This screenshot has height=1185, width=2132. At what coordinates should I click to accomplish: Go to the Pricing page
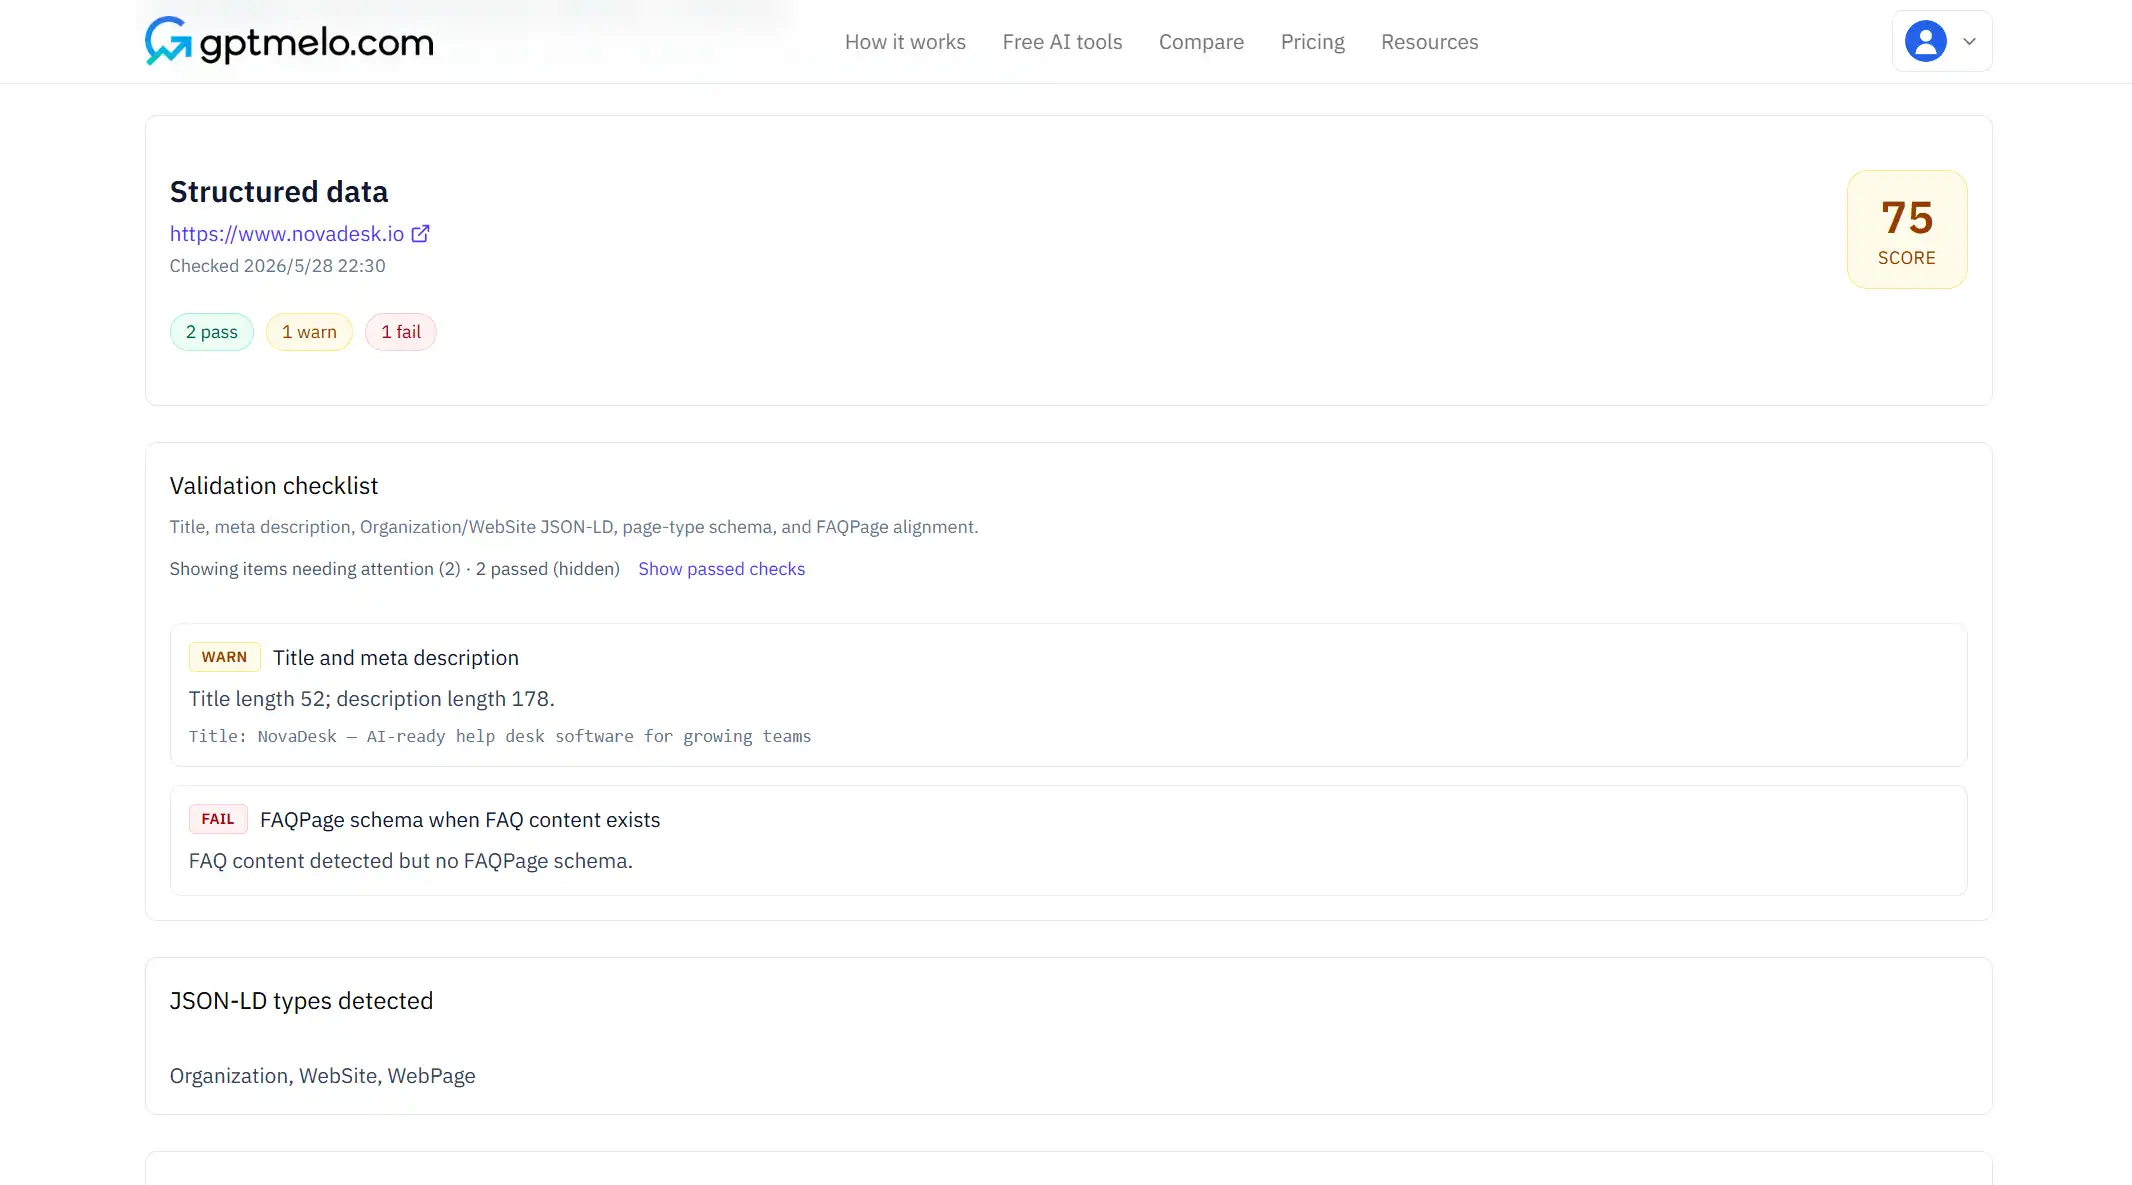click(x=1312, y=42)
